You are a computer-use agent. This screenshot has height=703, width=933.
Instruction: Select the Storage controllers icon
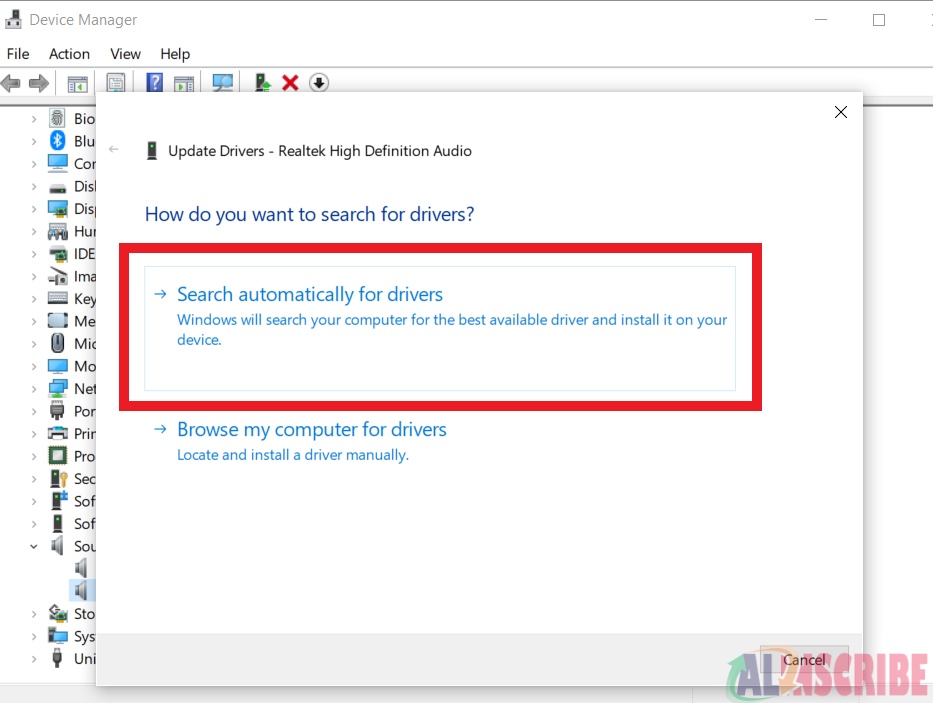[58, 613]
